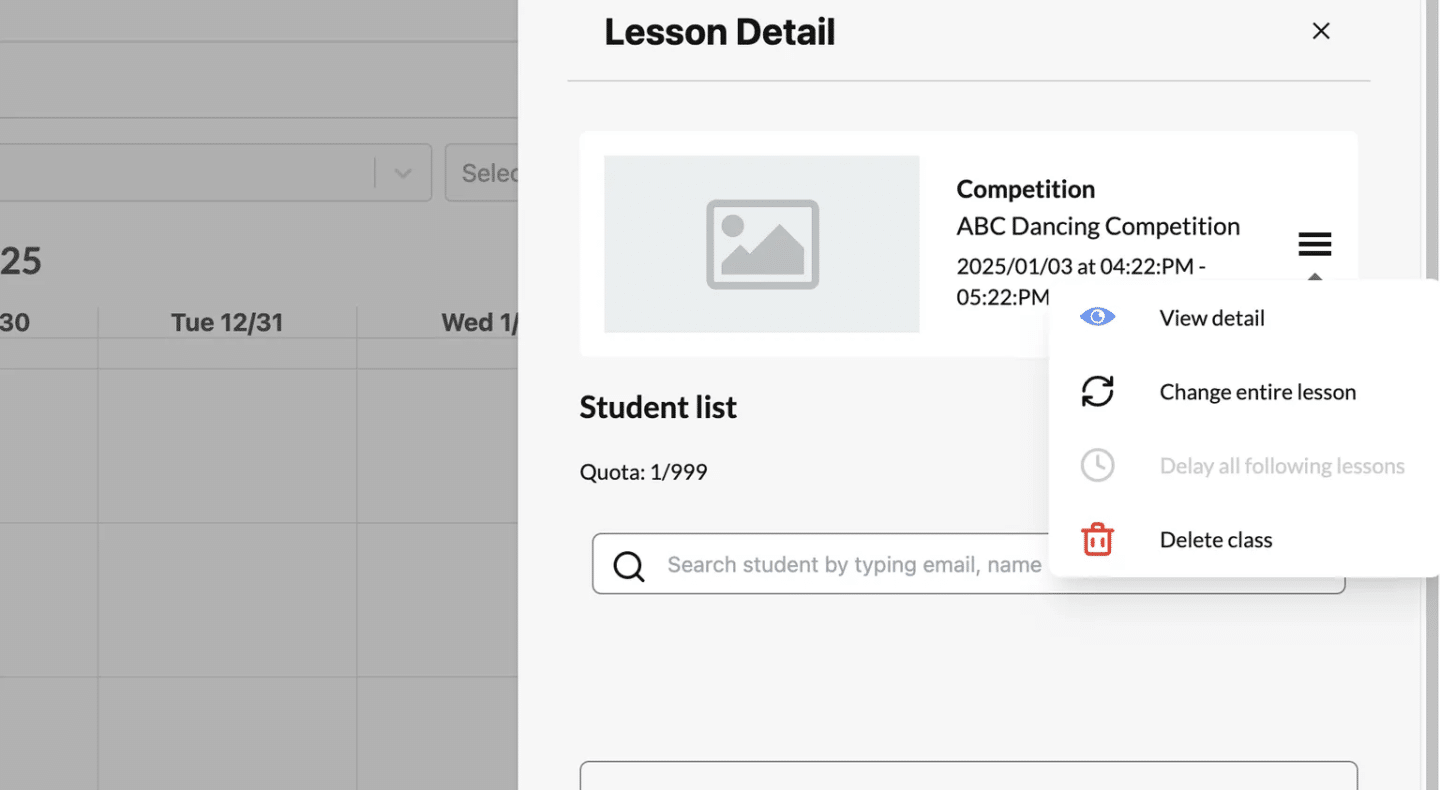Click the refresh arrows icon for changing lesson
Image resolution: width=1440 pixels, height=790 pixels.
(x=1097, y=391)
